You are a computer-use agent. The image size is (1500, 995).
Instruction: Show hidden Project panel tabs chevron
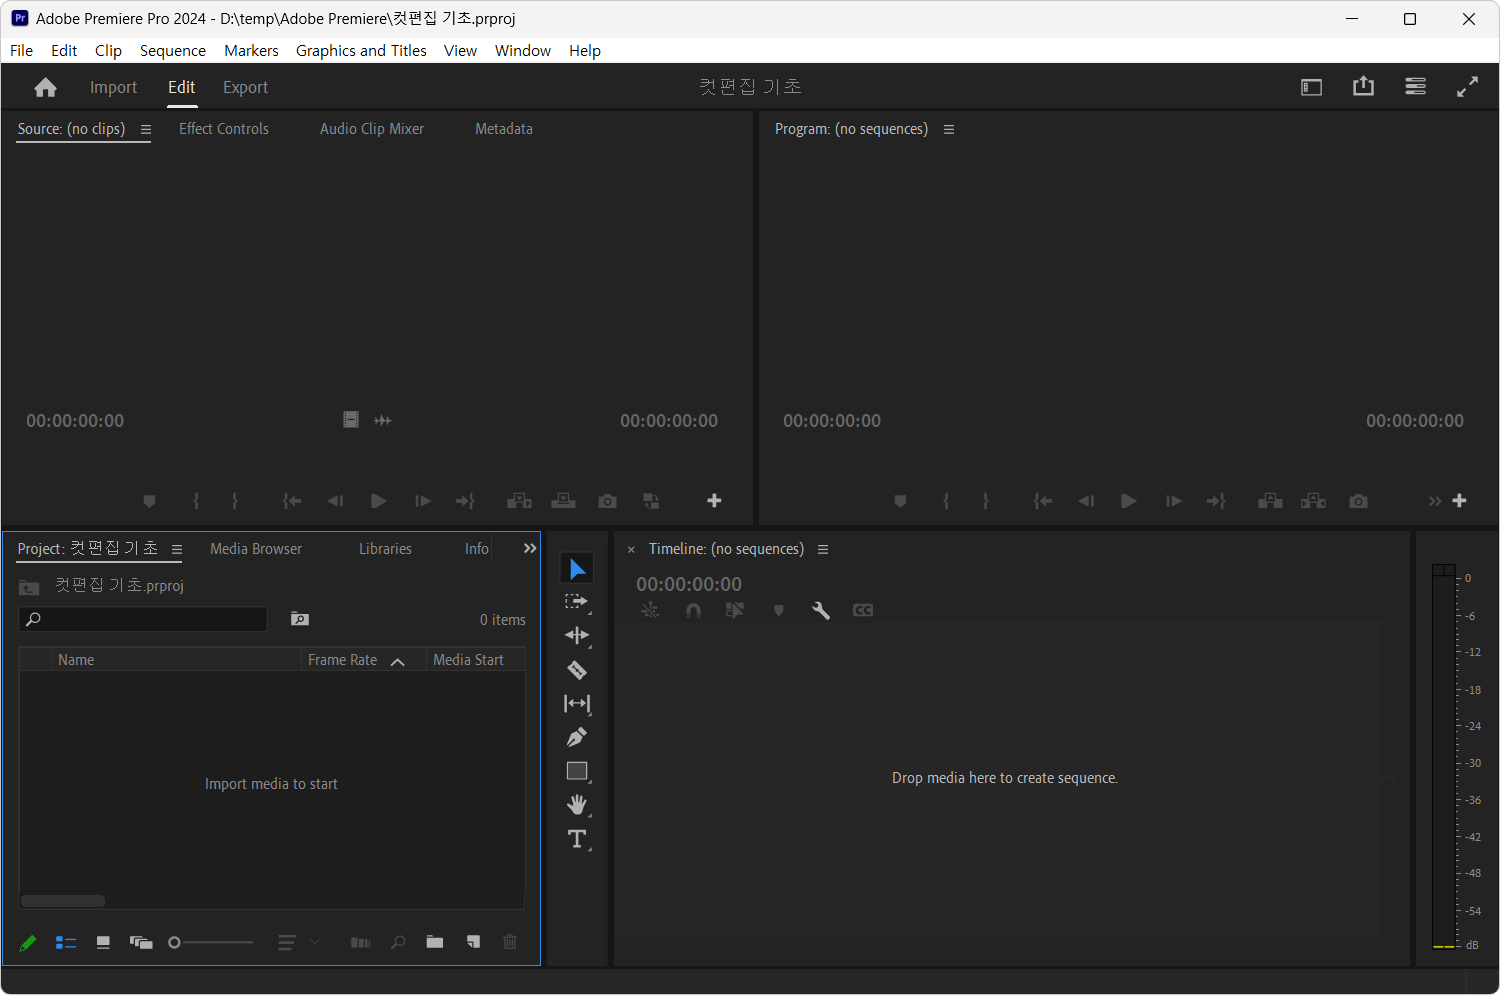pyautogui.click(x=530, y=548)
